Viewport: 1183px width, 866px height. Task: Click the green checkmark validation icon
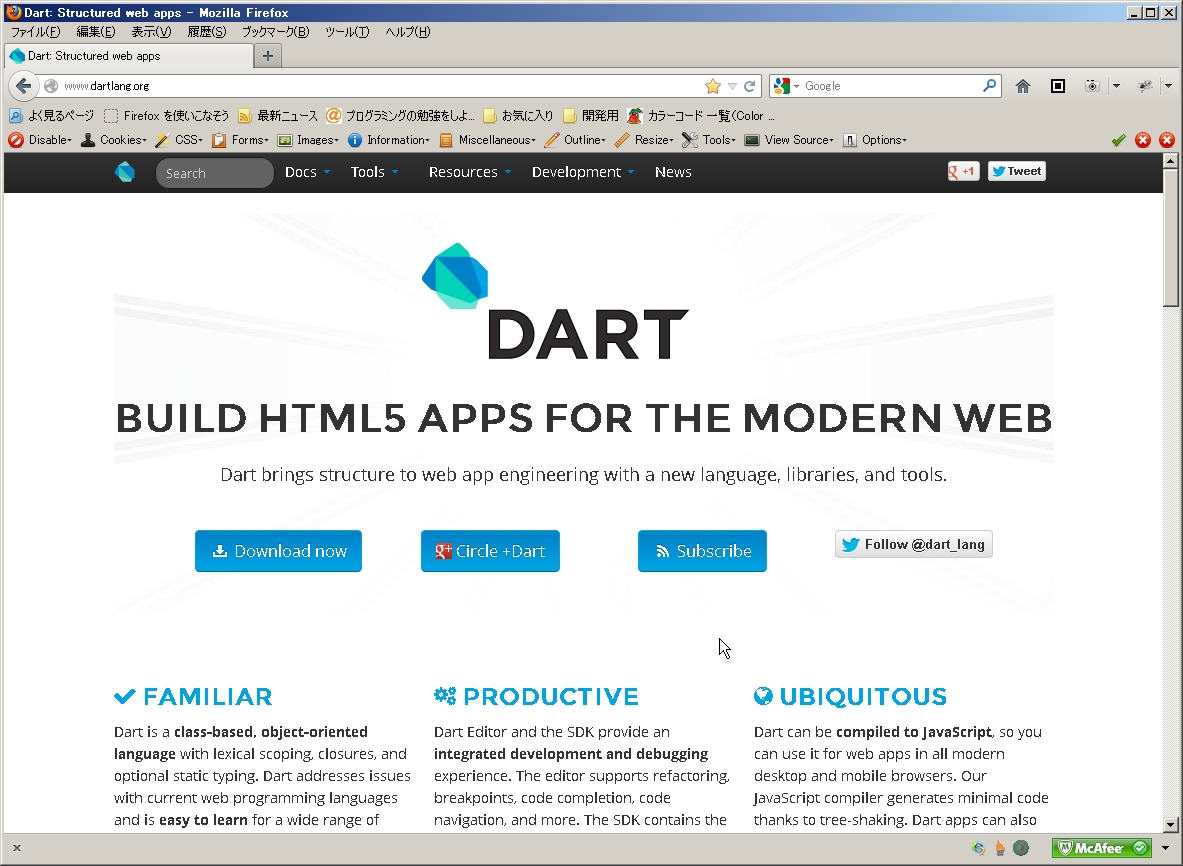click(x=1119, y=140)
